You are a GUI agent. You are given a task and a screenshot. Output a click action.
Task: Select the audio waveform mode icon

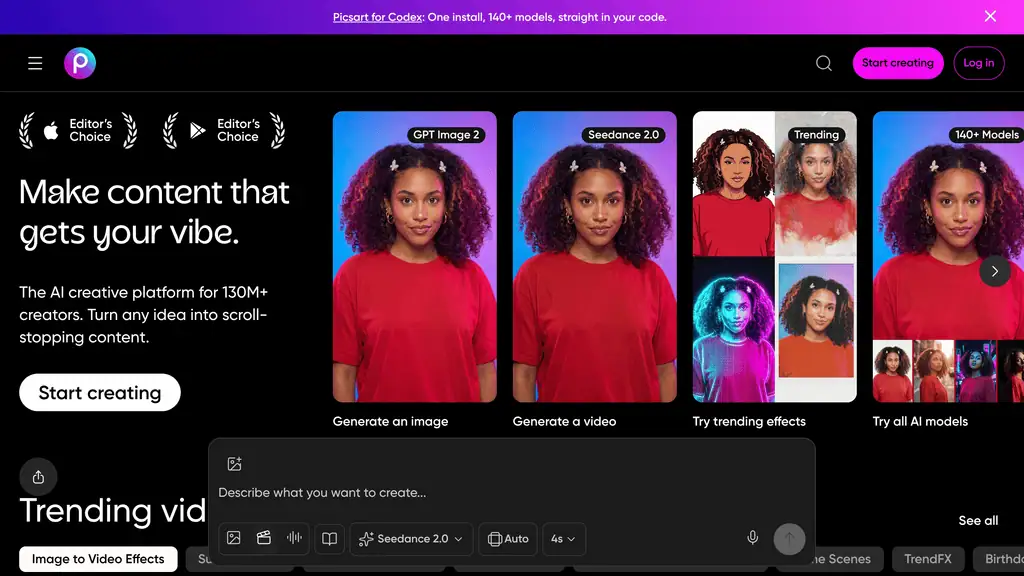(x=294, y=538)
